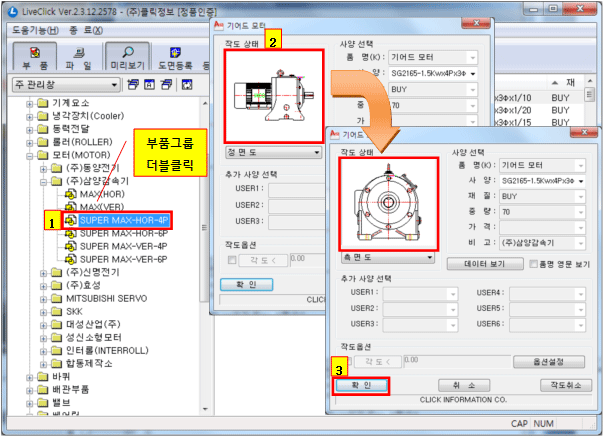Viewport: 603px width, 436px height.
Task: Open 중량 70 dropdown in front dialog
Action: click(542, 212)
